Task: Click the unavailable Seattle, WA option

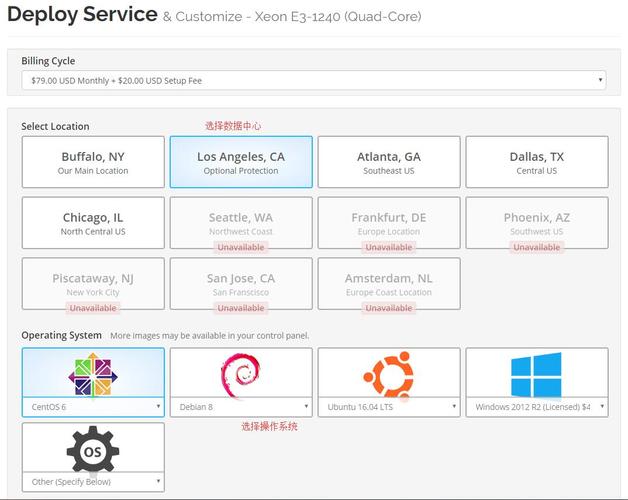Action: tap(241, 223)
